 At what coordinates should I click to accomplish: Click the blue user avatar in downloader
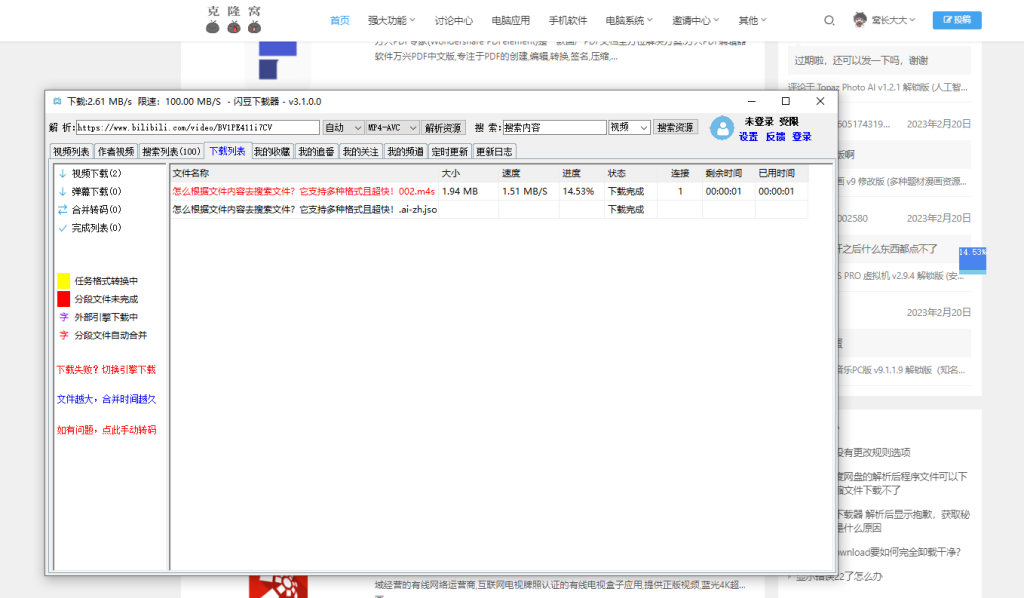pyautogui.click(x=722, y=128)
